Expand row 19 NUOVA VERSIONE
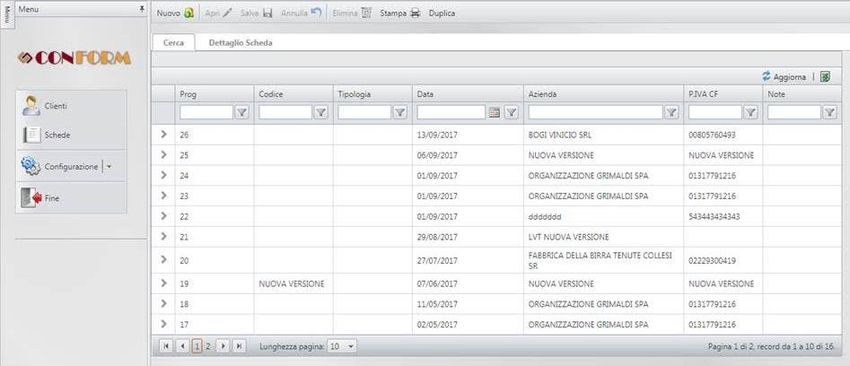Image resolution: width=850 pixels, height=366 pixels. (x=164, y=283)
